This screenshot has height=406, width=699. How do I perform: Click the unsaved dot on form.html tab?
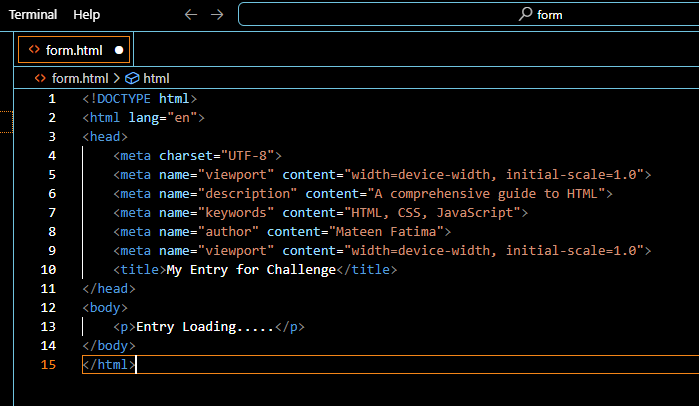(x=119, y=50)
